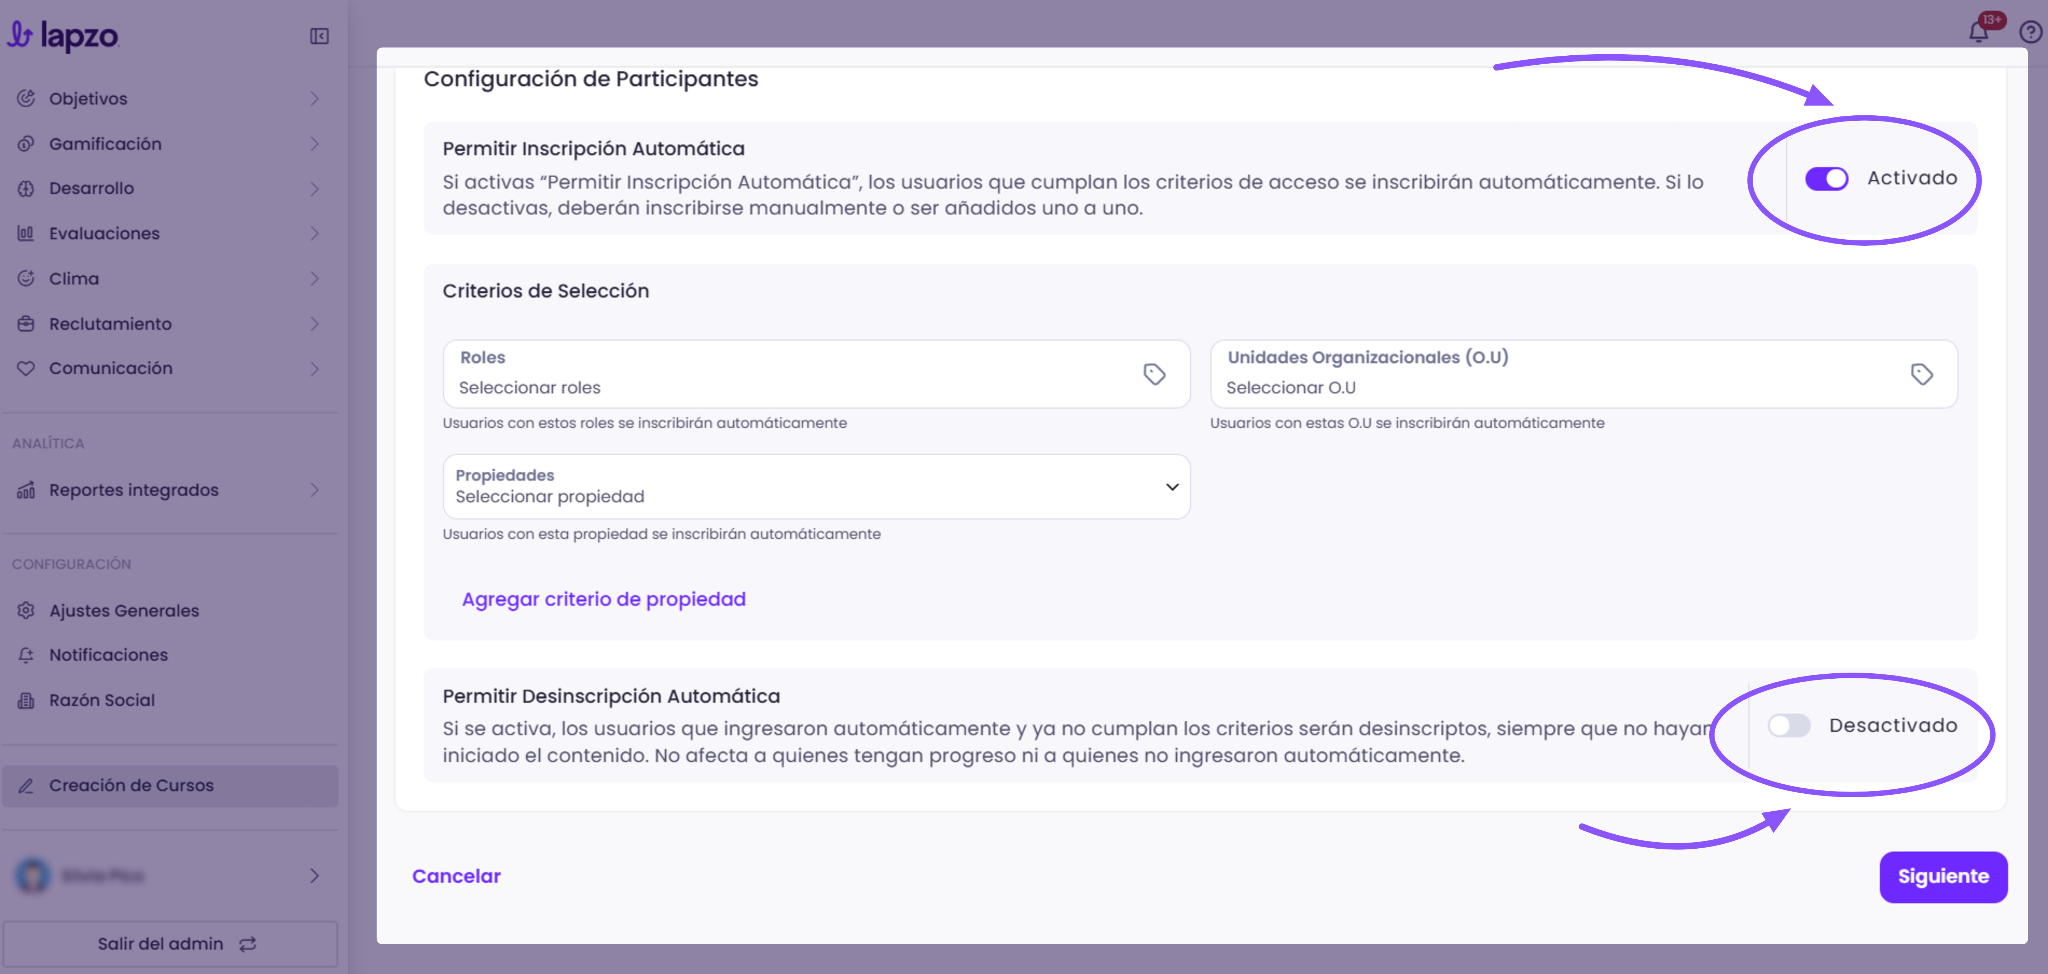Expand the Desarrollo chevron
The height and width of the screenshot is (974, 2048).
click(x=314, y=188)
